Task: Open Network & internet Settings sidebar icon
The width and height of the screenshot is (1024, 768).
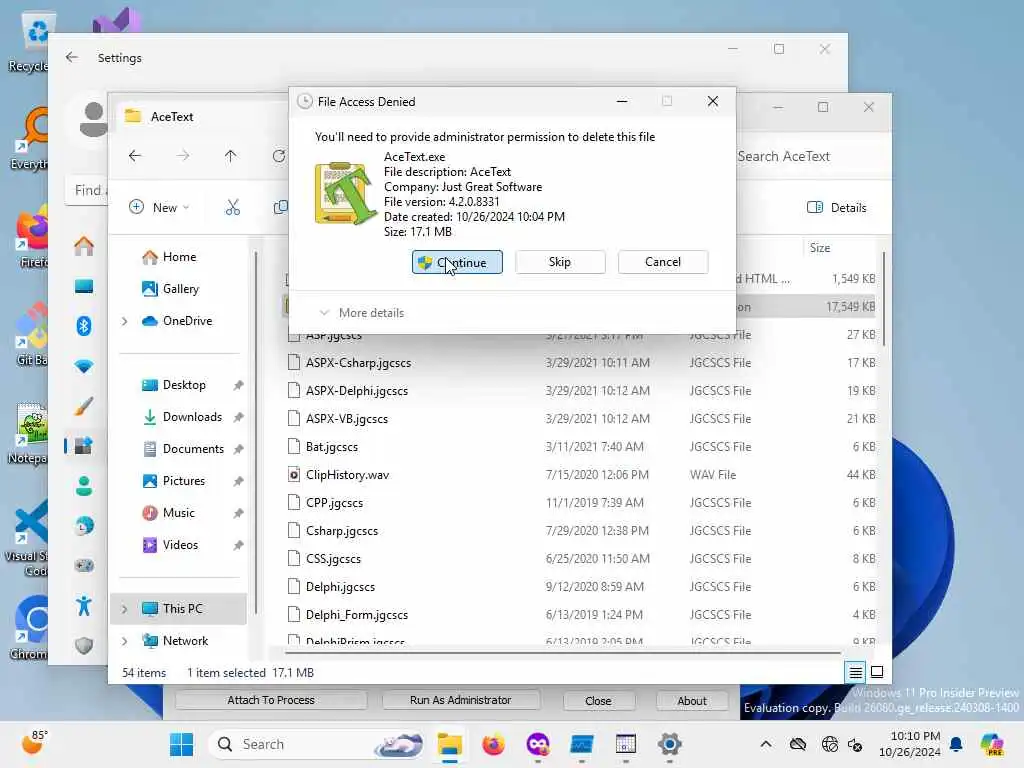Action: pos(84,366)
